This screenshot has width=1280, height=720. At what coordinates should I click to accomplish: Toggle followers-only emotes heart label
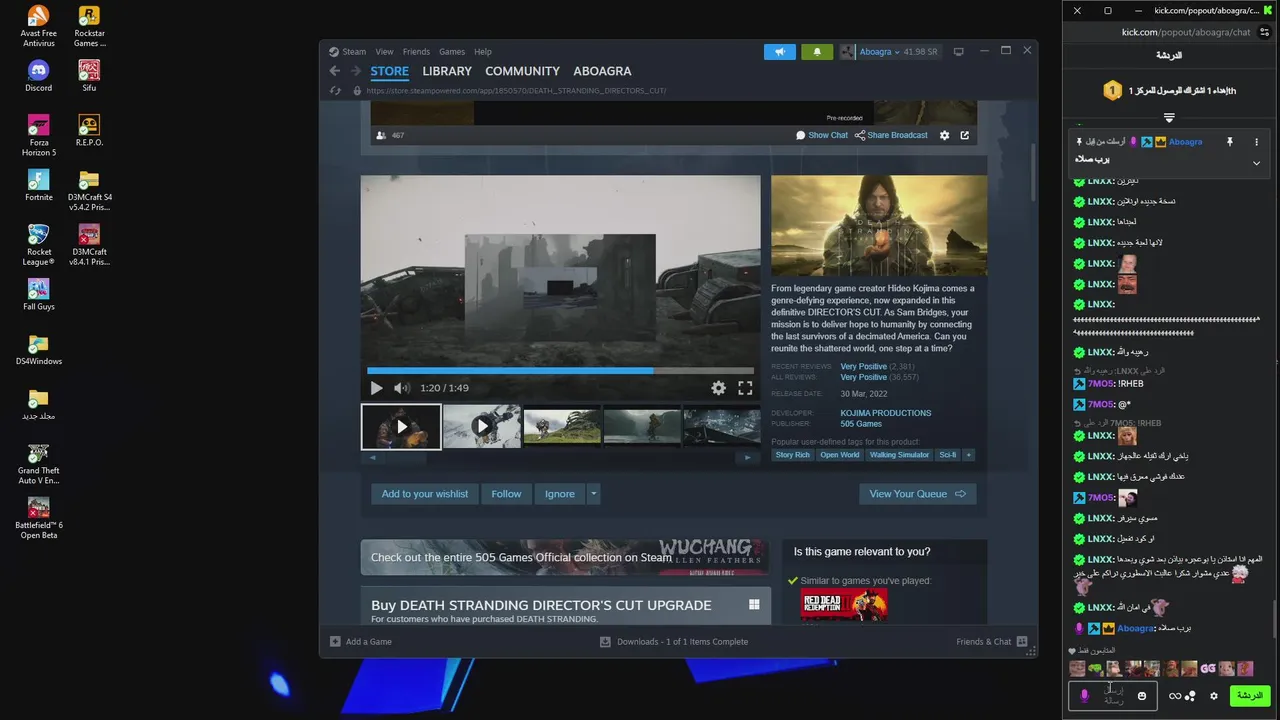click(1092, 651)
